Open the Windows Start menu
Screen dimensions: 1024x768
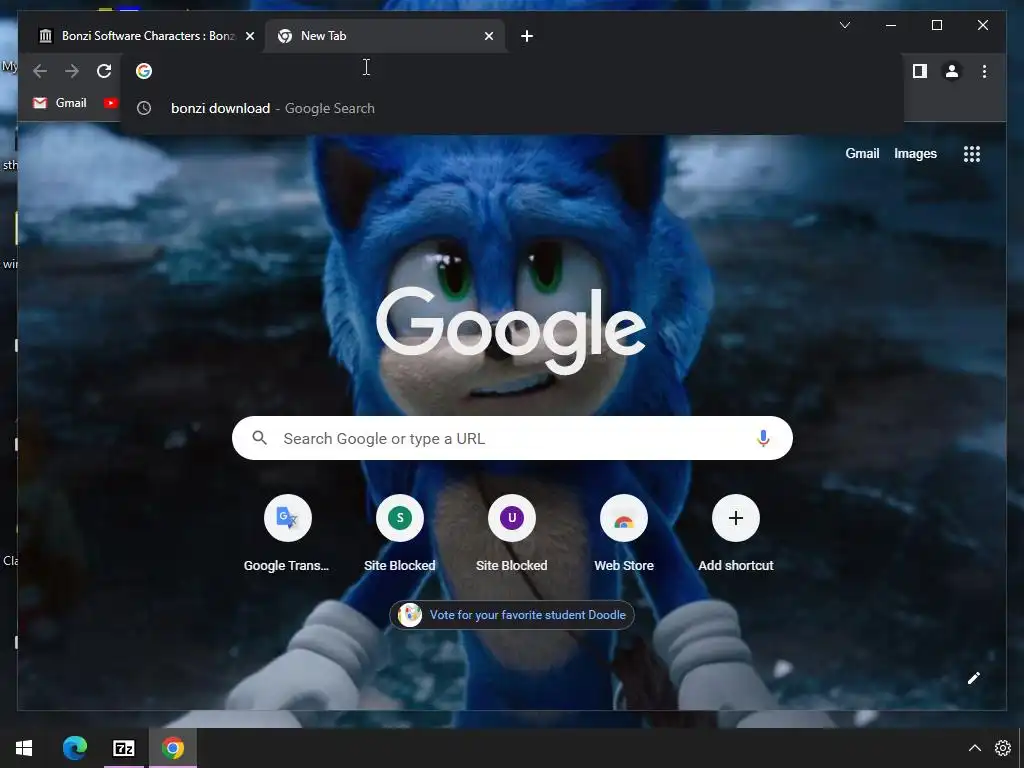[24, 748]
